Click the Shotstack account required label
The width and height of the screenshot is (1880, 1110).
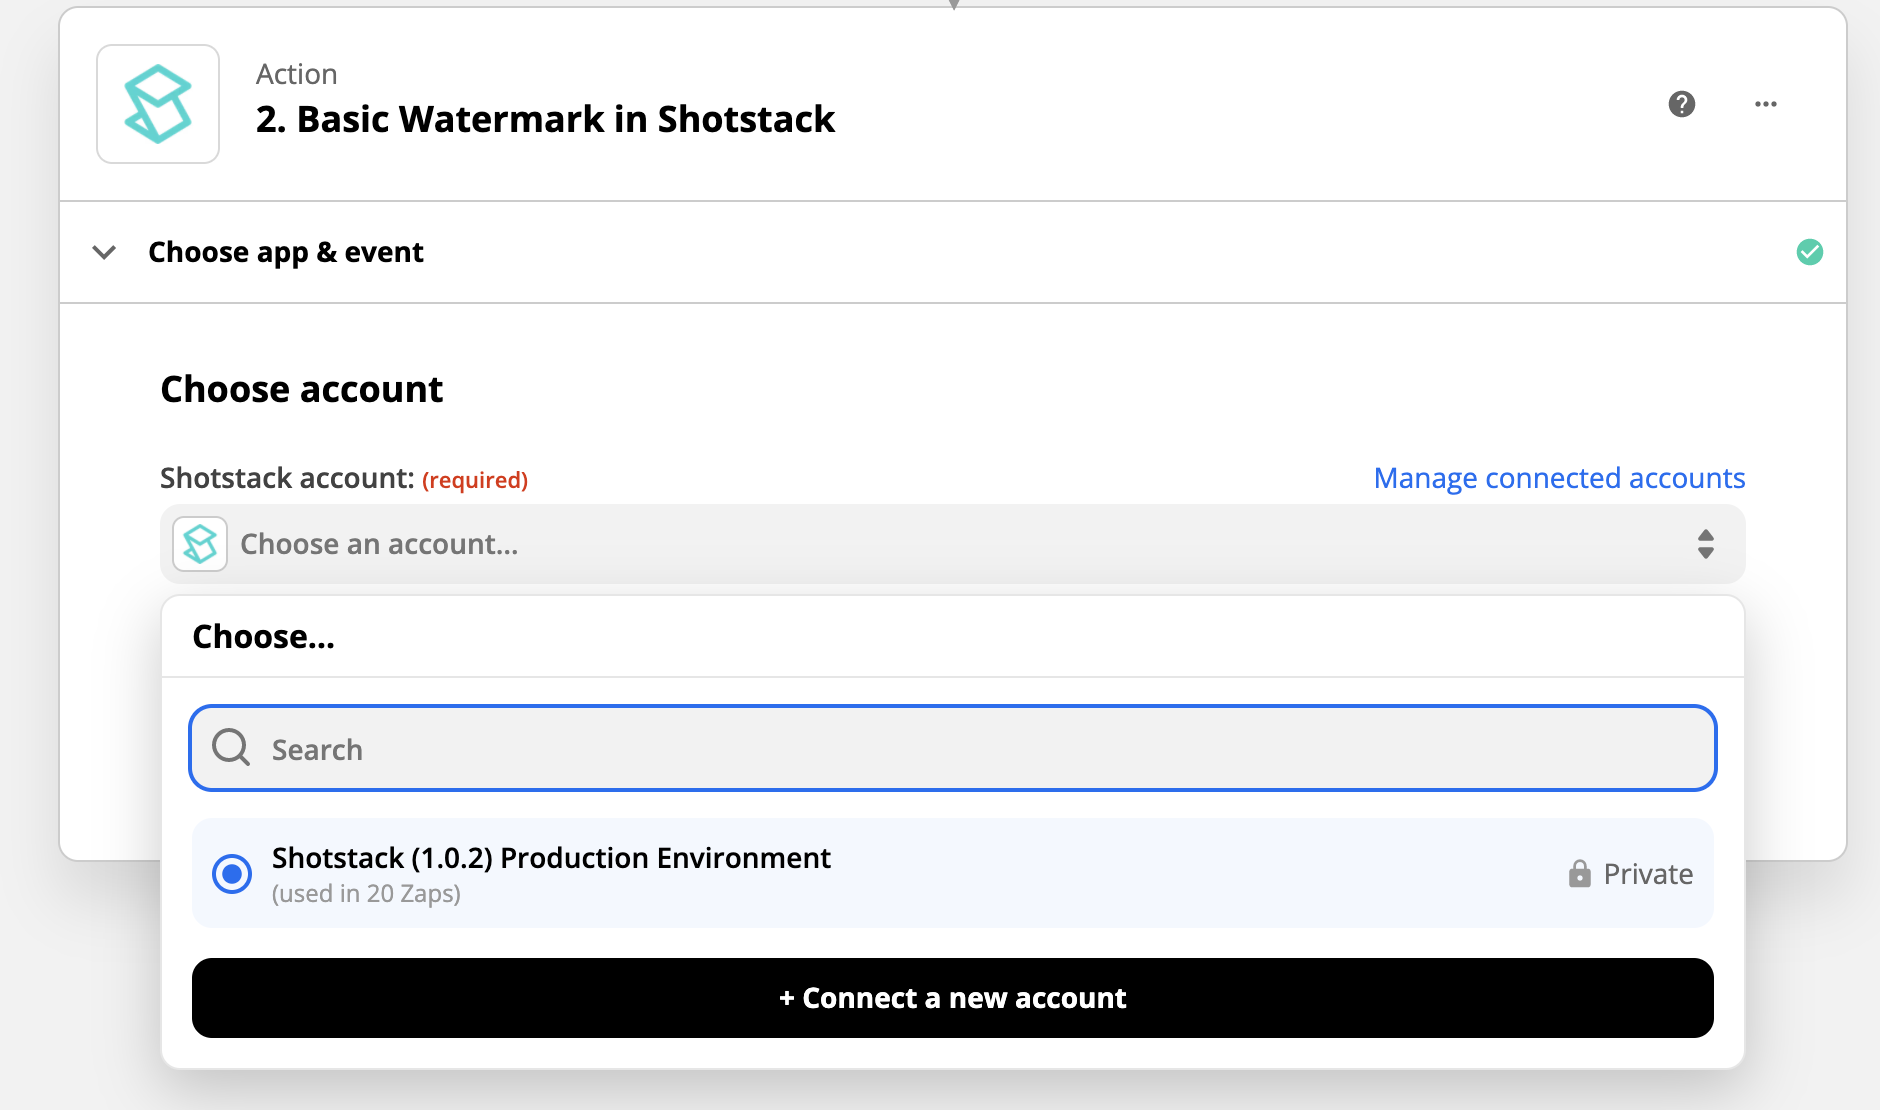click(344, 479)
